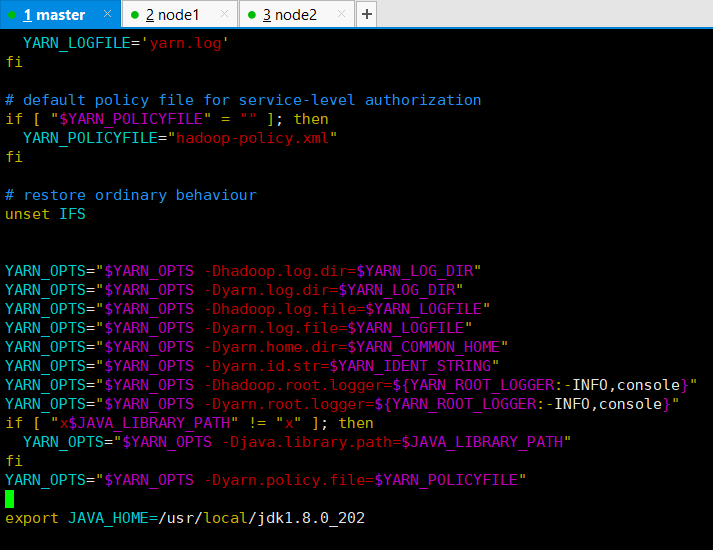Screen dimensions: 713x550
Task: Click green status dot on node1 tab
Action: [135, 15]
